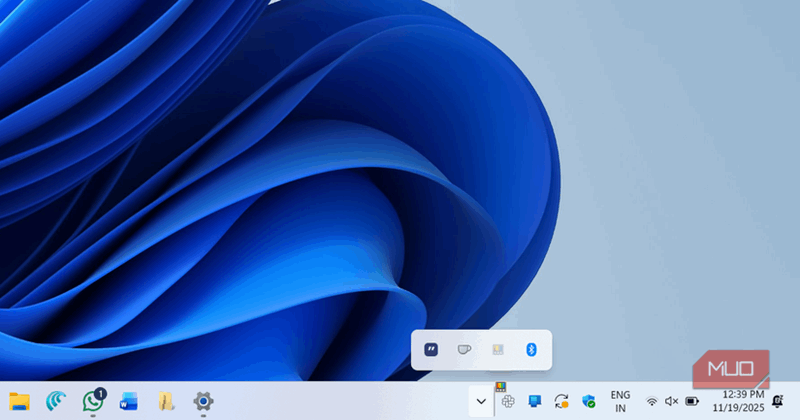800x420 pixels.
Task: Open calendar from the 12:39 PM clock
Action: coord(740,401)
